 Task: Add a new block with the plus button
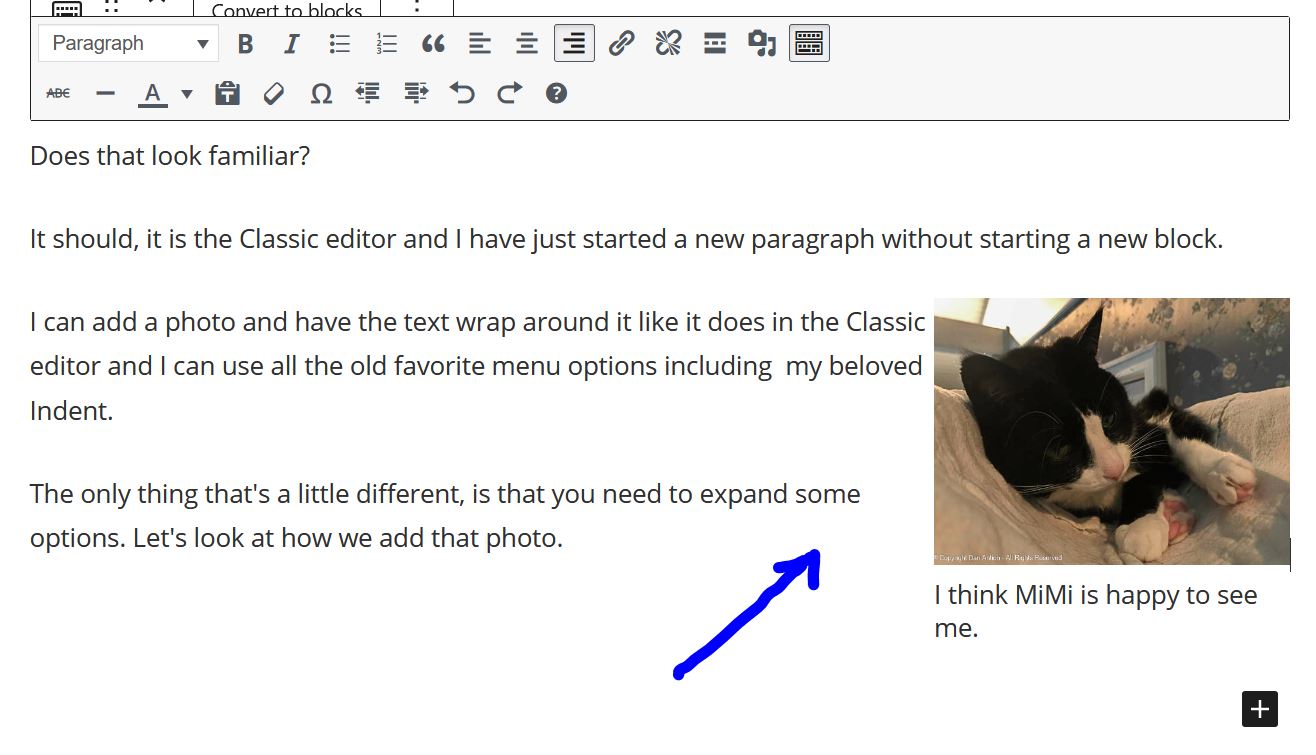1259,709
